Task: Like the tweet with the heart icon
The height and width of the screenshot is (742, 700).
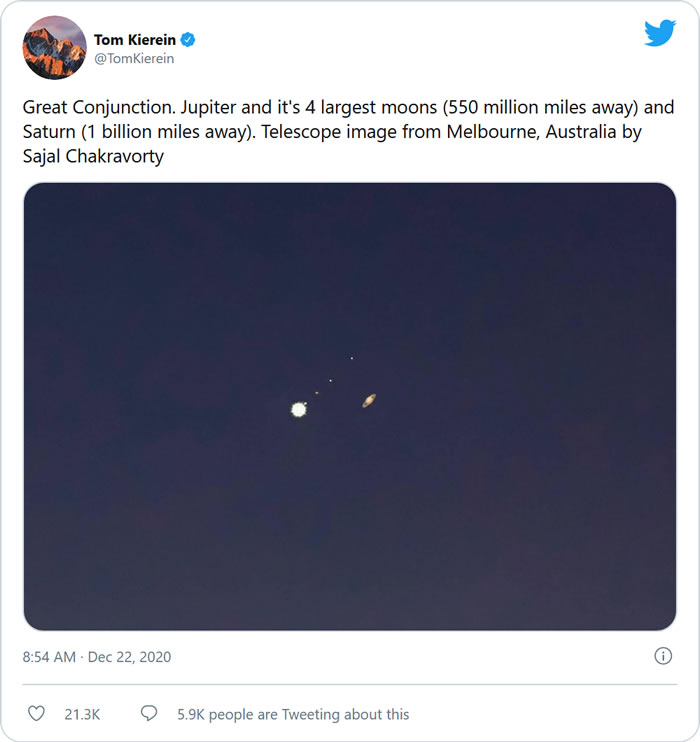Action: point(37,714)
